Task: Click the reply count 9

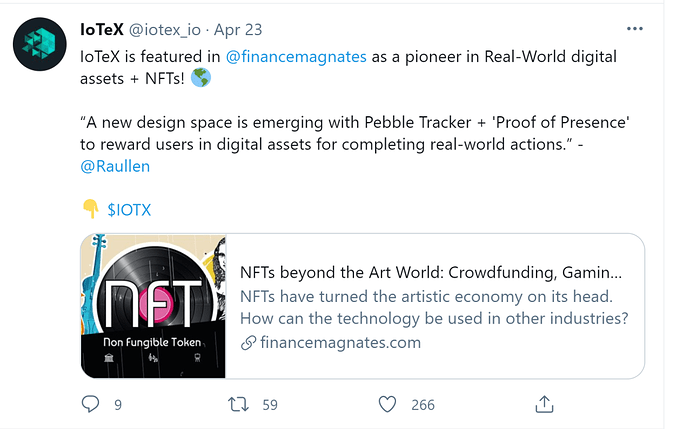Action: point(118,405)
